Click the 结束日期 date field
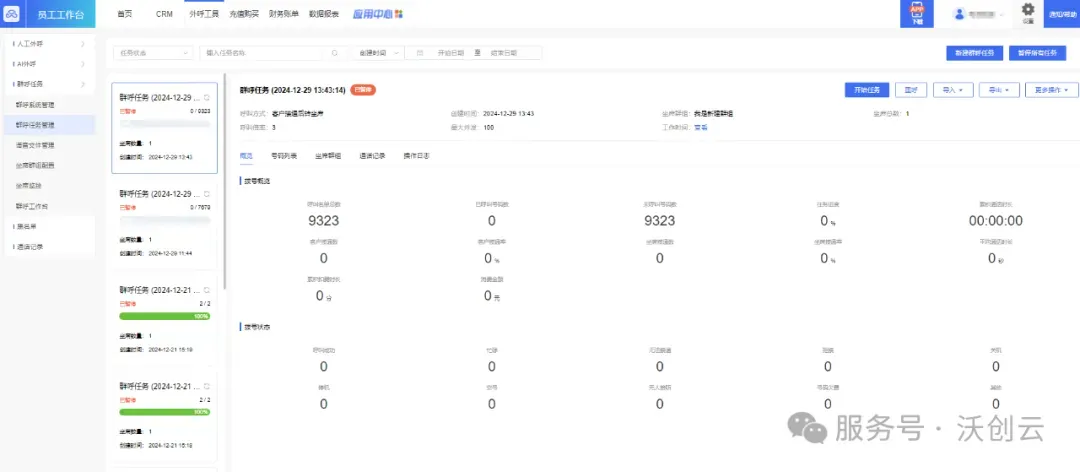This screenshot has height=472, width=1080. pyautogui.click(x=503, y=53)
